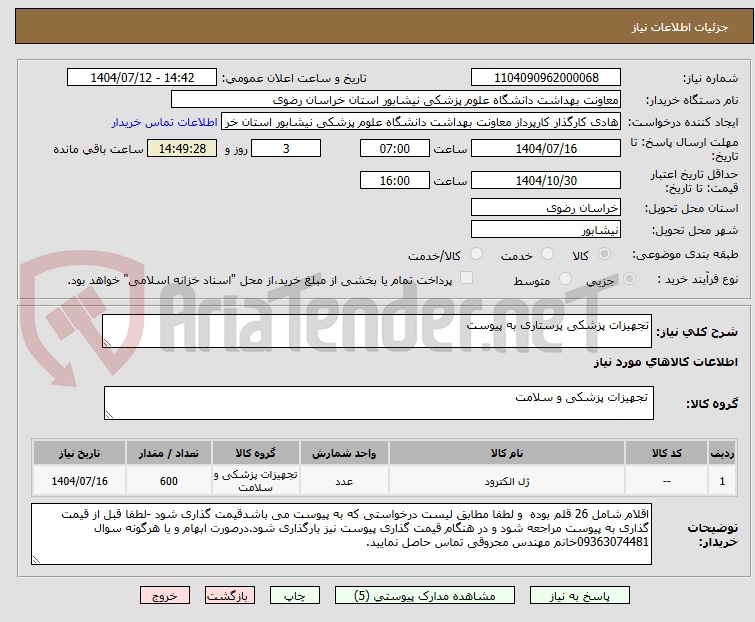Viewport: 755px width, 622px height.
Task: Click the 'اطلاعات کالاهای مورد نیاز' section heading
Action: [x=665, y=362]
